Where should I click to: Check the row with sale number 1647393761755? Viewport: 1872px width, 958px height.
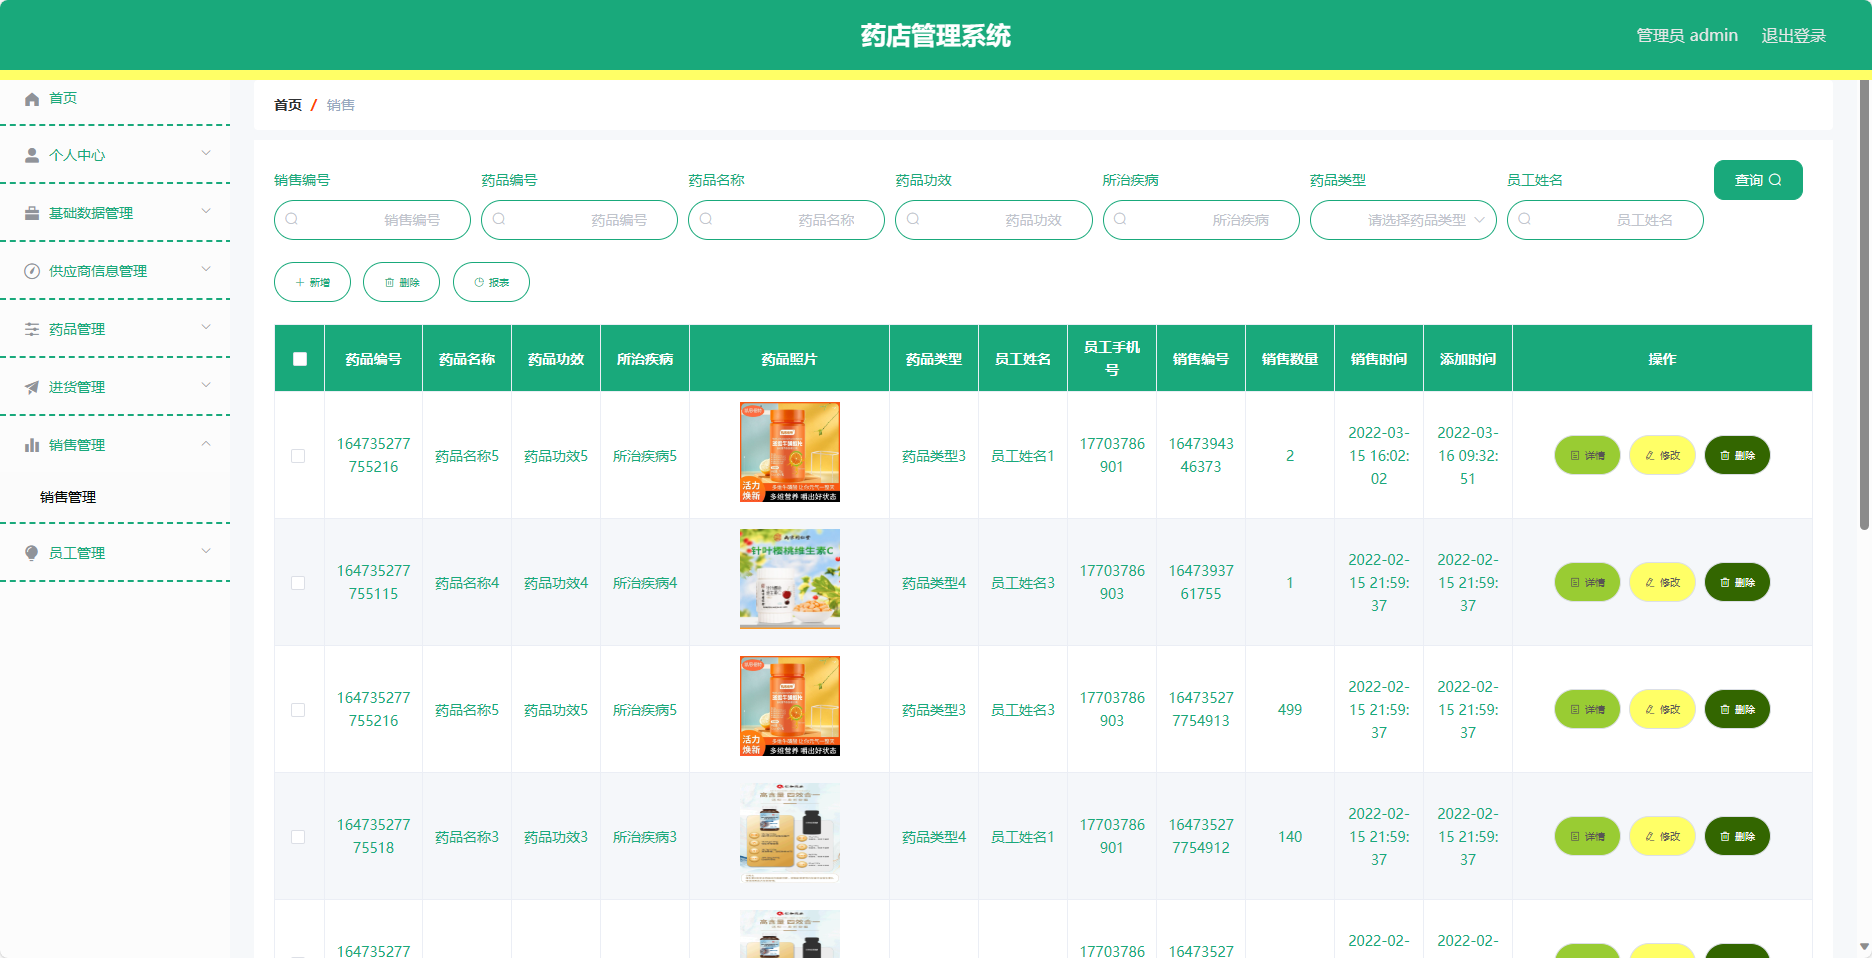tap(298, 583)
